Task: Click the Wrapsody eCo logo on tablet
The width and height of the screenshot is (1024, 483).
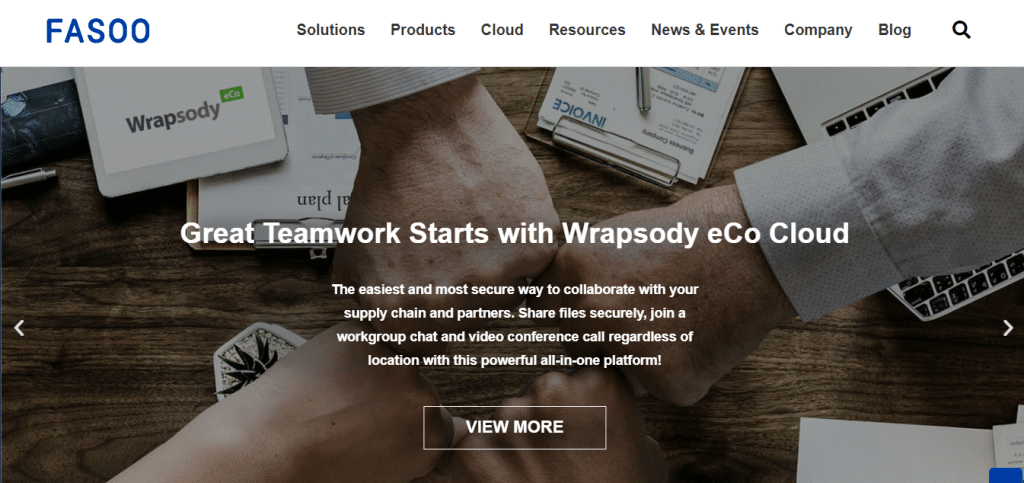Action: tap(184, 113)
